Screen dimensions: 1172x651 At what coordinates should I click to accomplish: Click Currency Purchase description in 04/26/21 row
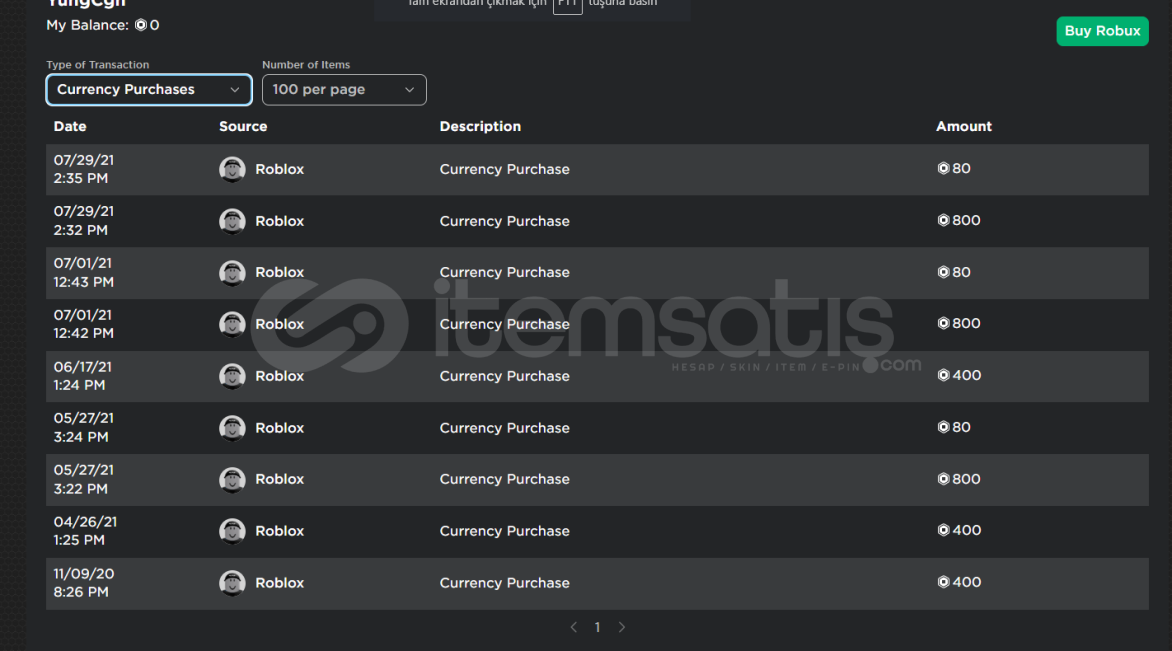pos(505,531)
